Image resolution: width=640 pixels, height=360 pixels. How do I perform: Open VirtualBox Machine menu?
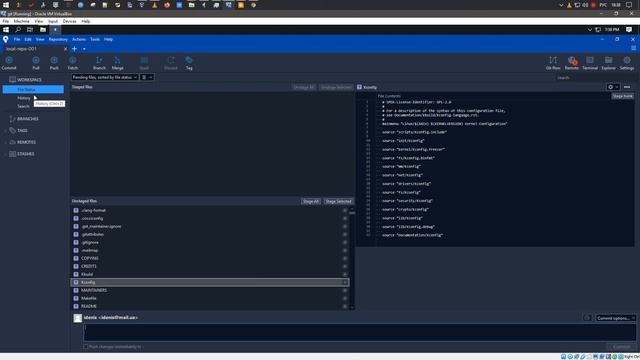[x=21, y=21]
